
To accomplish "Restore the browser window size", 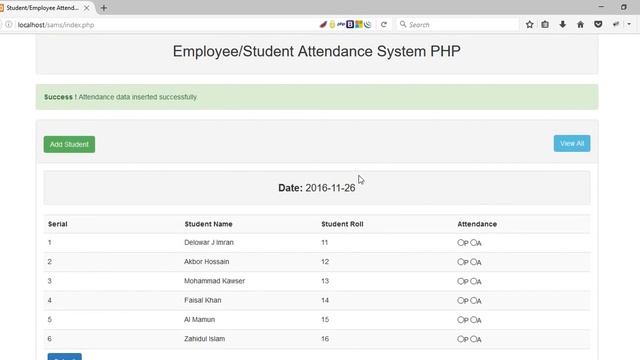I will tap(624, 7).
